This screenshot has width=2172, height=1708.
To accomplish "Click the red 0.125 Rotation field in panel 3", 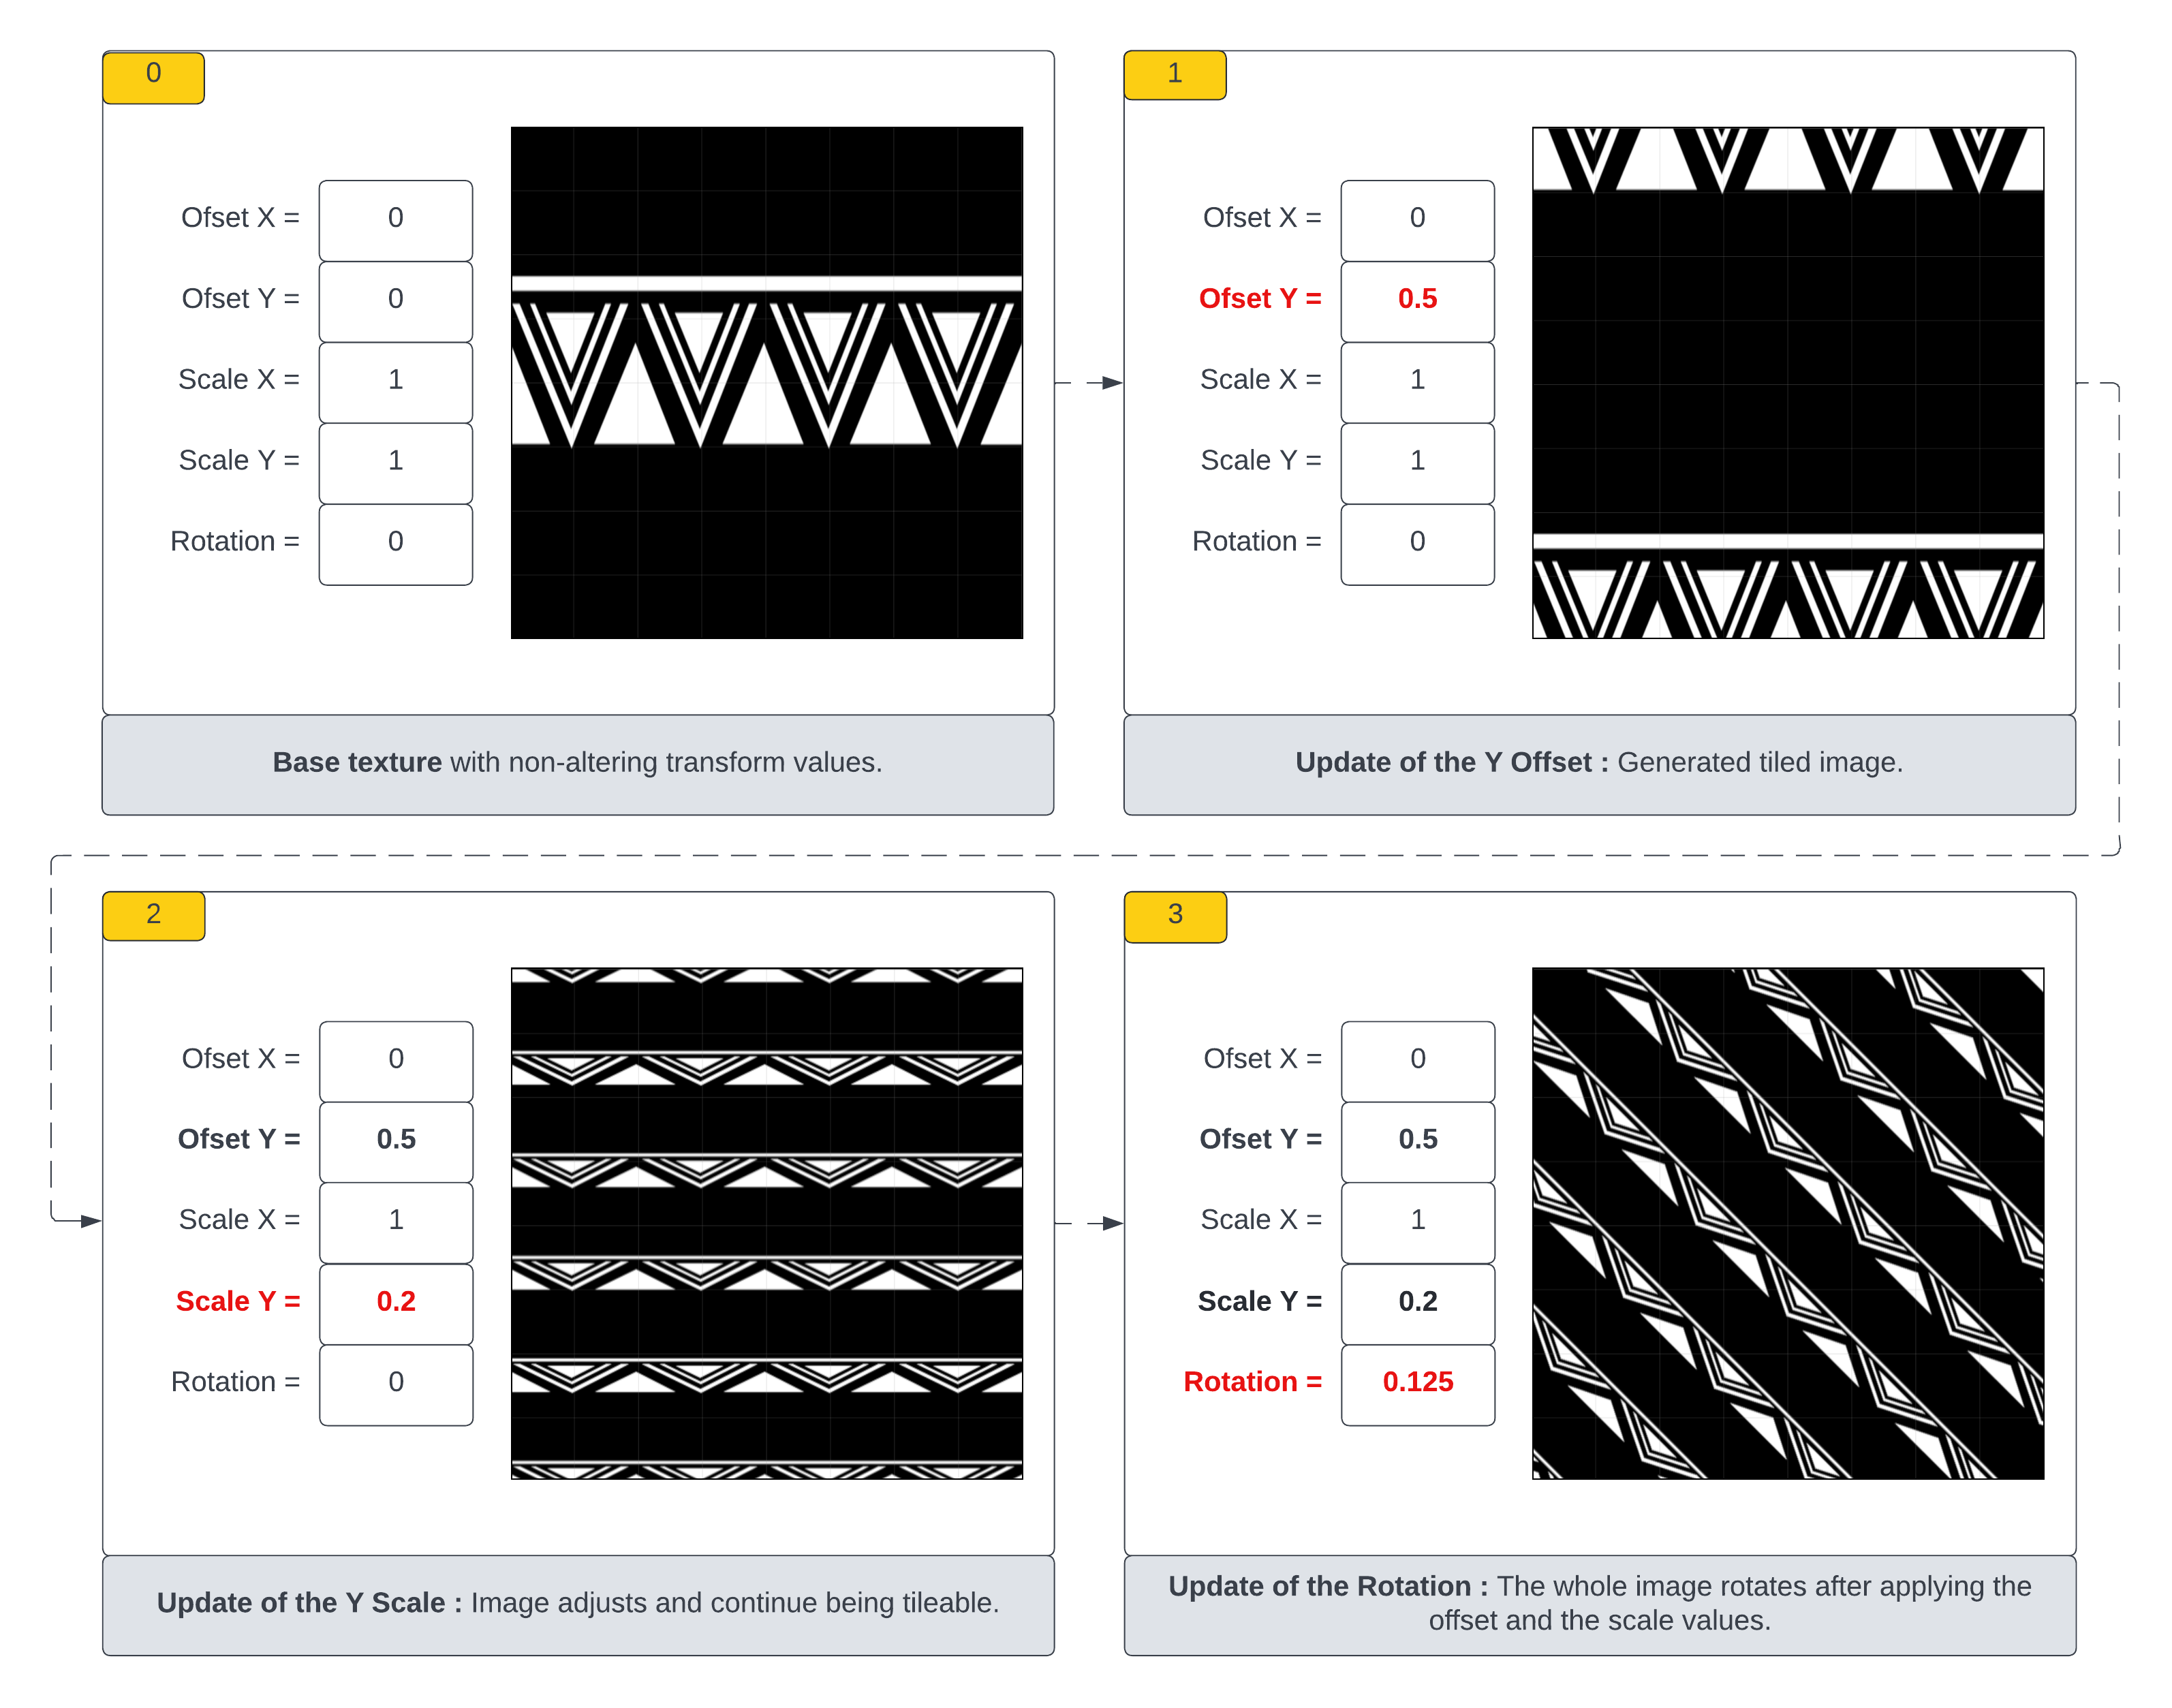I will (1418, 1385).
